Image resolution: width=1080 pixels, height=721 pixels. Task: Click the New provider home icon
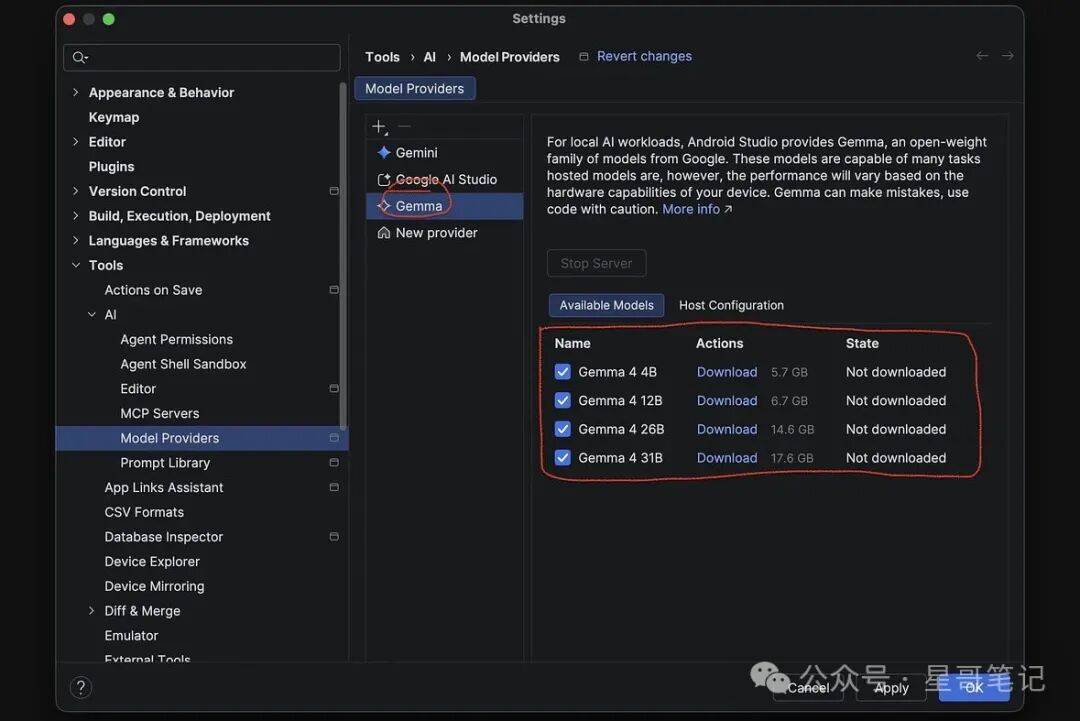point(384,233)
